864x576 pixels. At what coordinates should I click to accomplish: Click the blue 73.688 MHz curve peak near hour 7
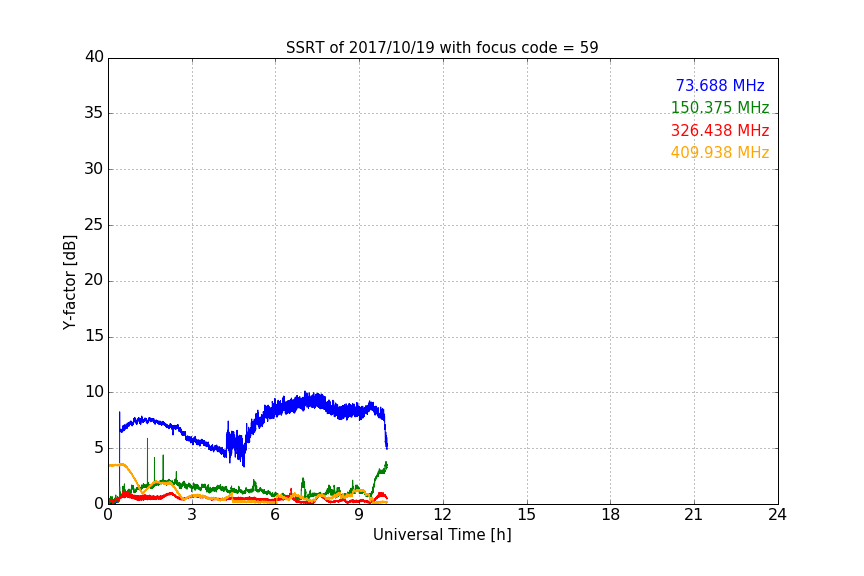306,398
